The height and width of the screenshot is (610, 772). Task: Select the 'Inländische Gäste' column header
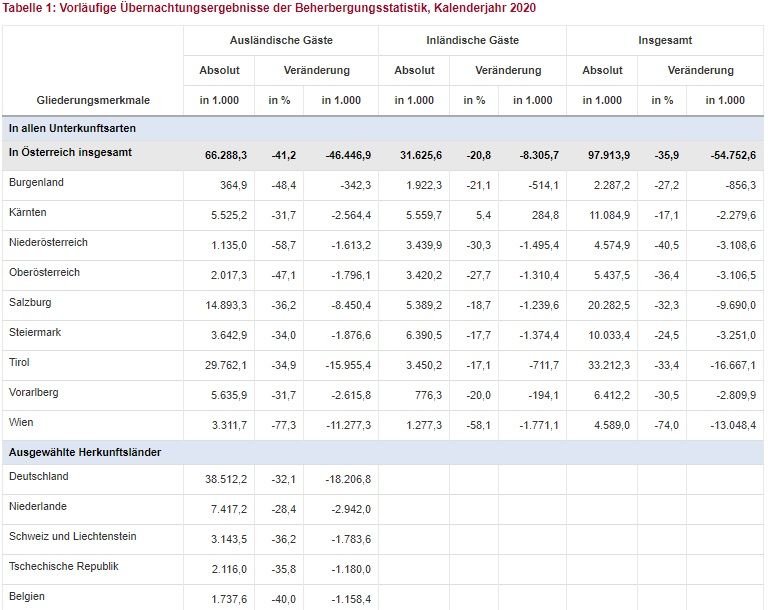pos(471,41)
